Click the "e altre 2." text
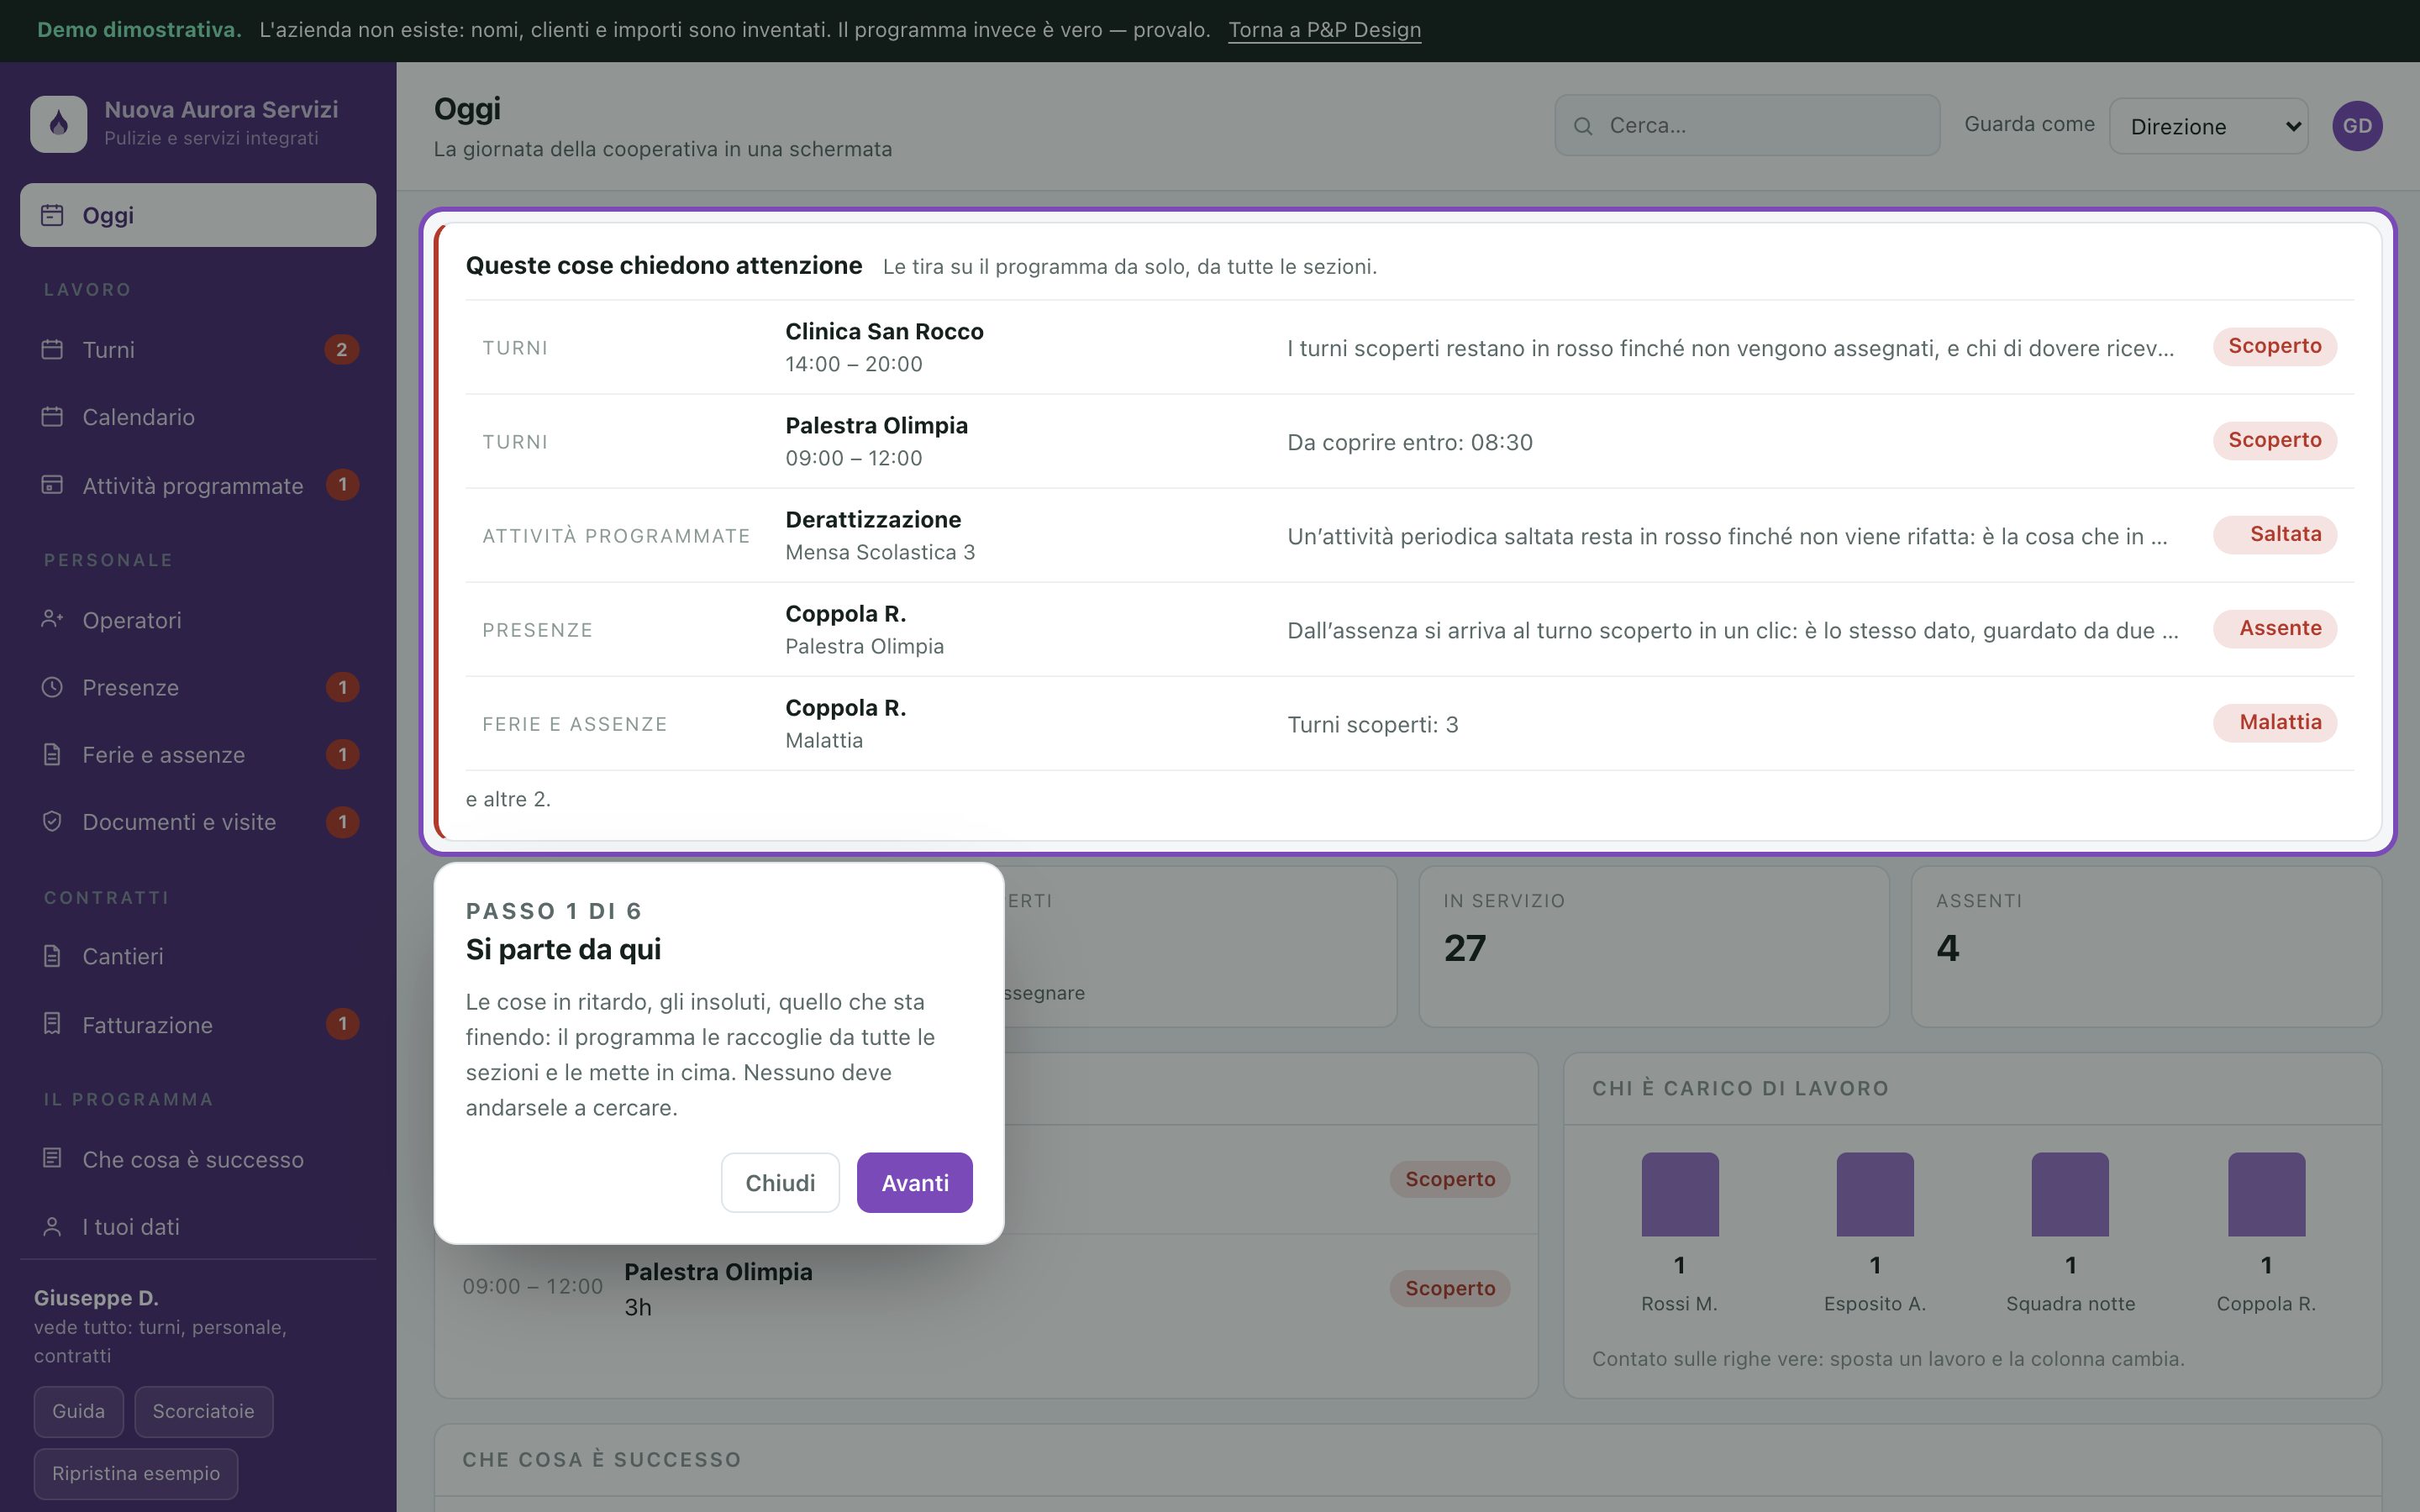Viewport: 2420px width, 1512px height. (508, 799)
